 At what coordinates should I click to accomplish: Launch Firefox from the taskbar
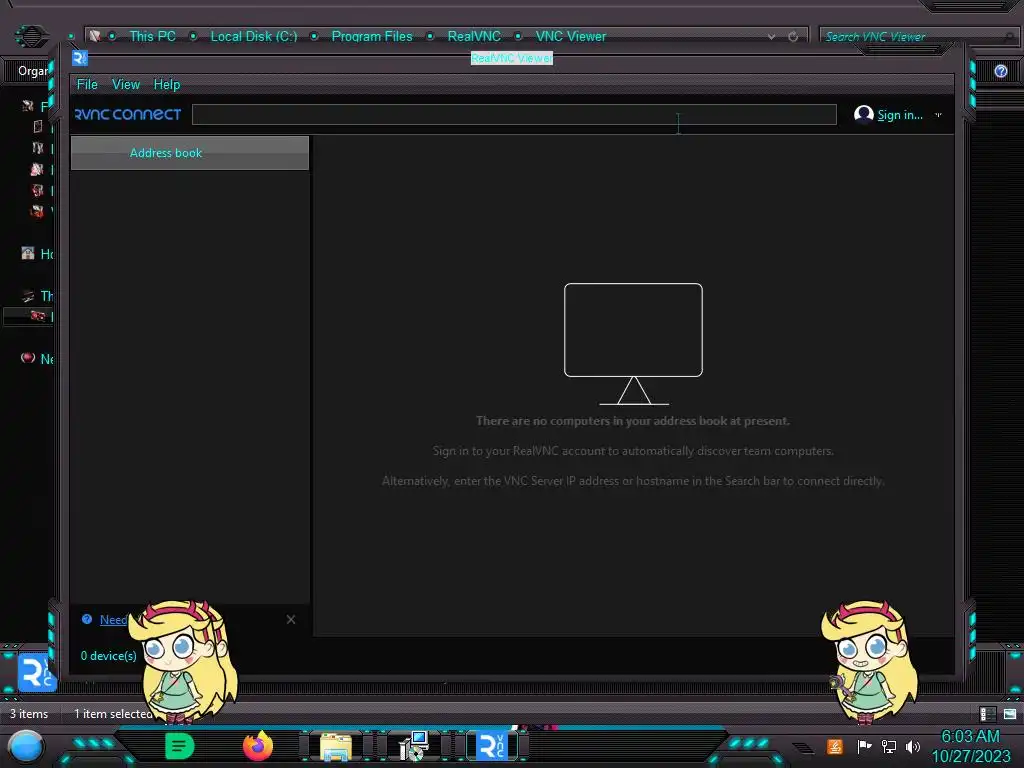(x=258, y=746)
